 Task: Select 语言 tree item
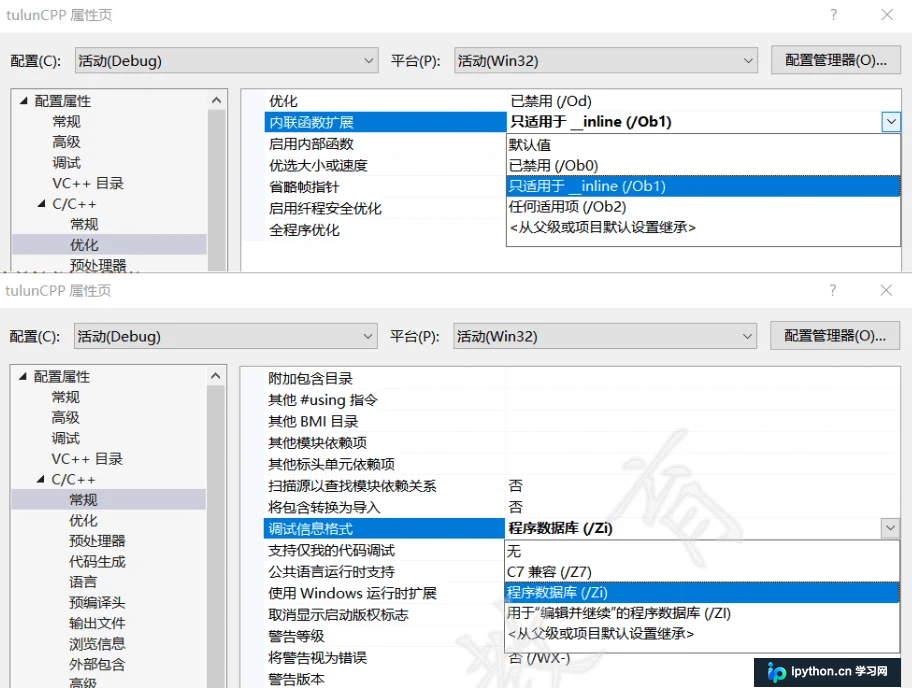point(83,582)
